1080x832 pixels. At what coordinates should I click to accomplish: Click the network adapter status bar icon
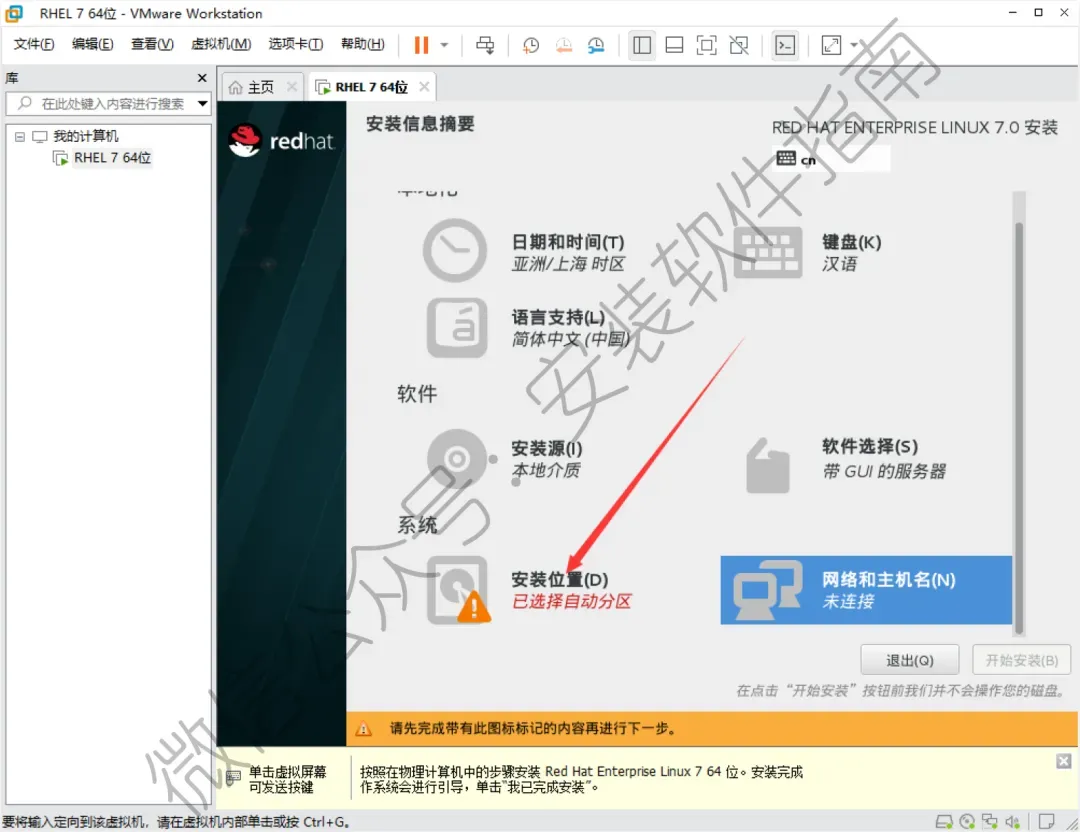click(990, 822)
